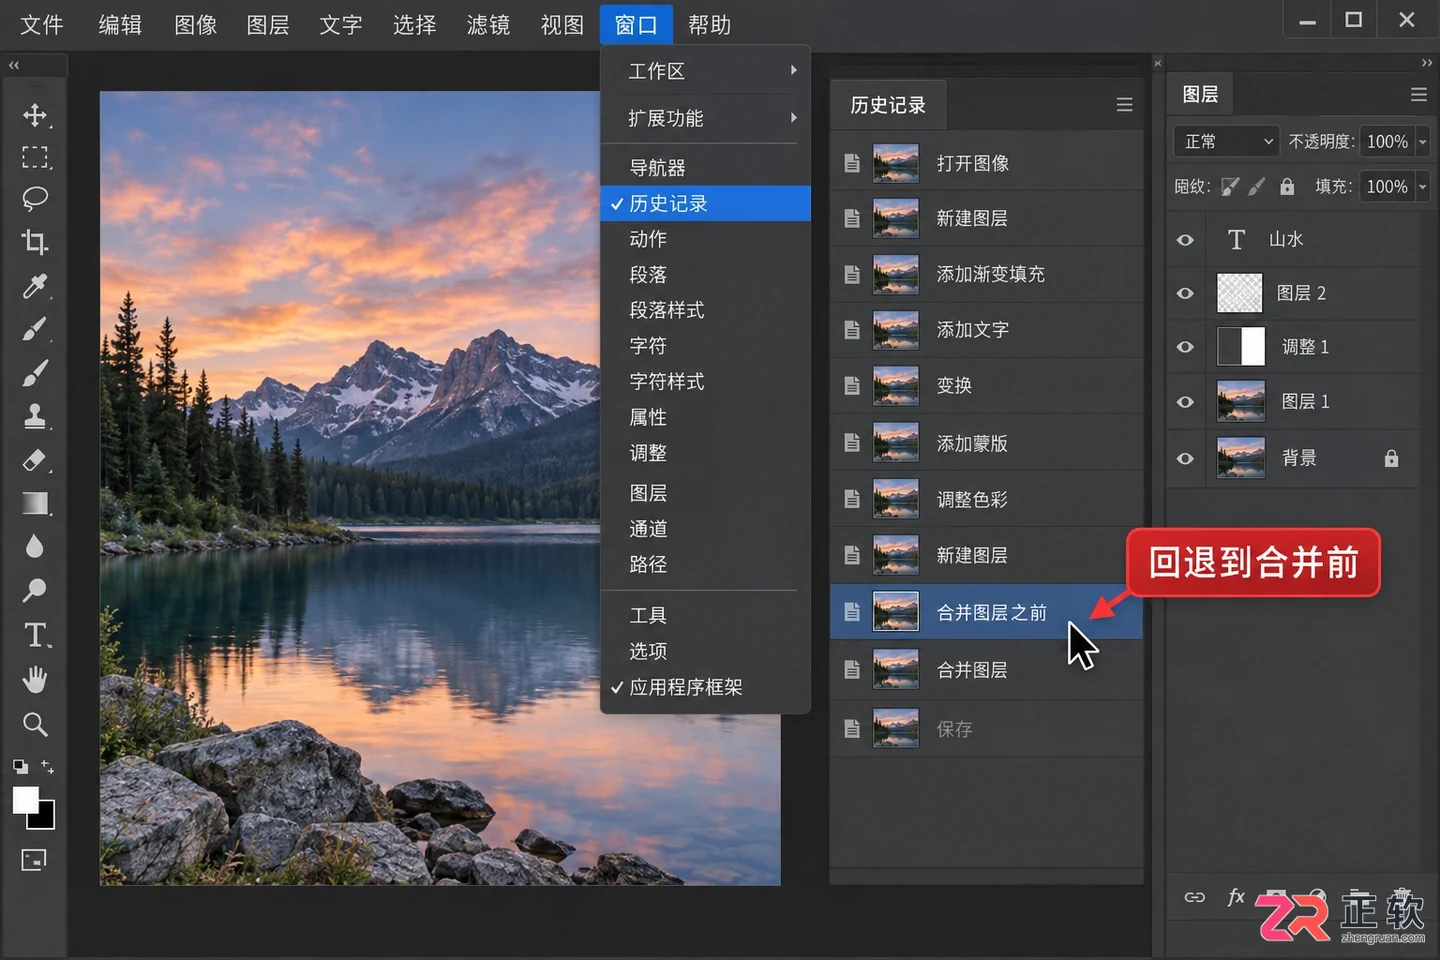
Task: Reset default foreground and background colors
Action: pos(20,767)
